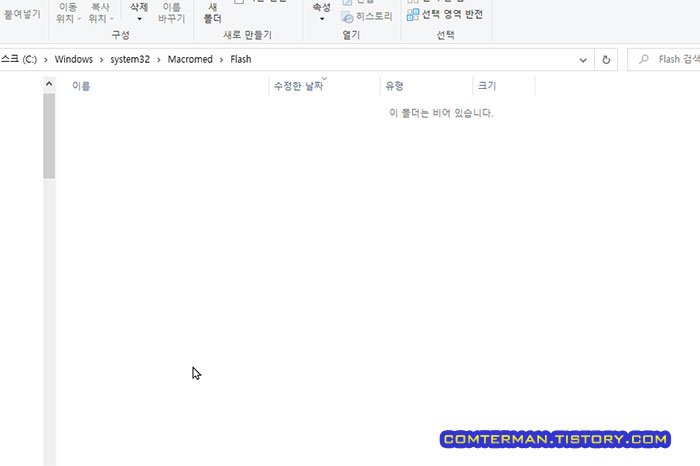Select the Windows breadcrumb in the address bar
Screen dimensions: 700x466
74,59
